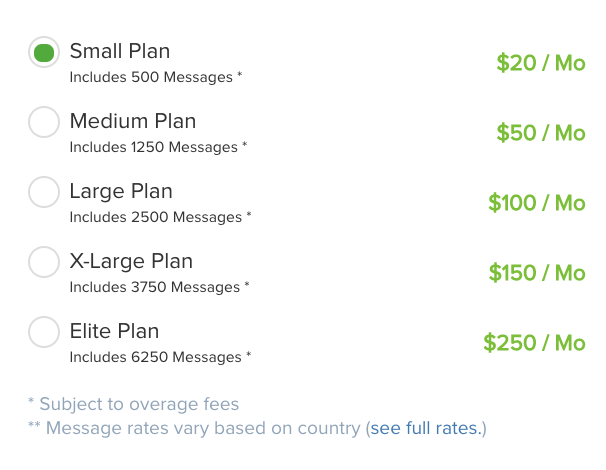Click the Includes 2500 Messages description

click(x=160, y=217)
